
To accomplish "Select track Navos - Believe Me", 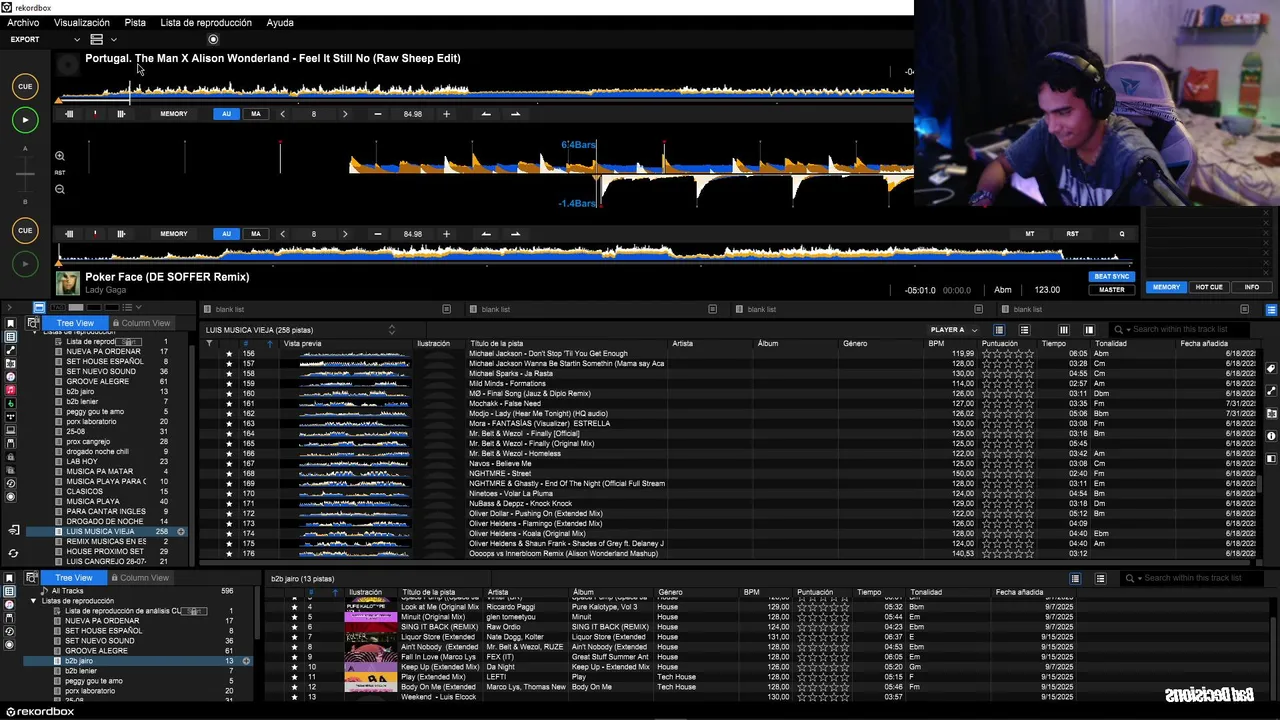I will (500, 463).
